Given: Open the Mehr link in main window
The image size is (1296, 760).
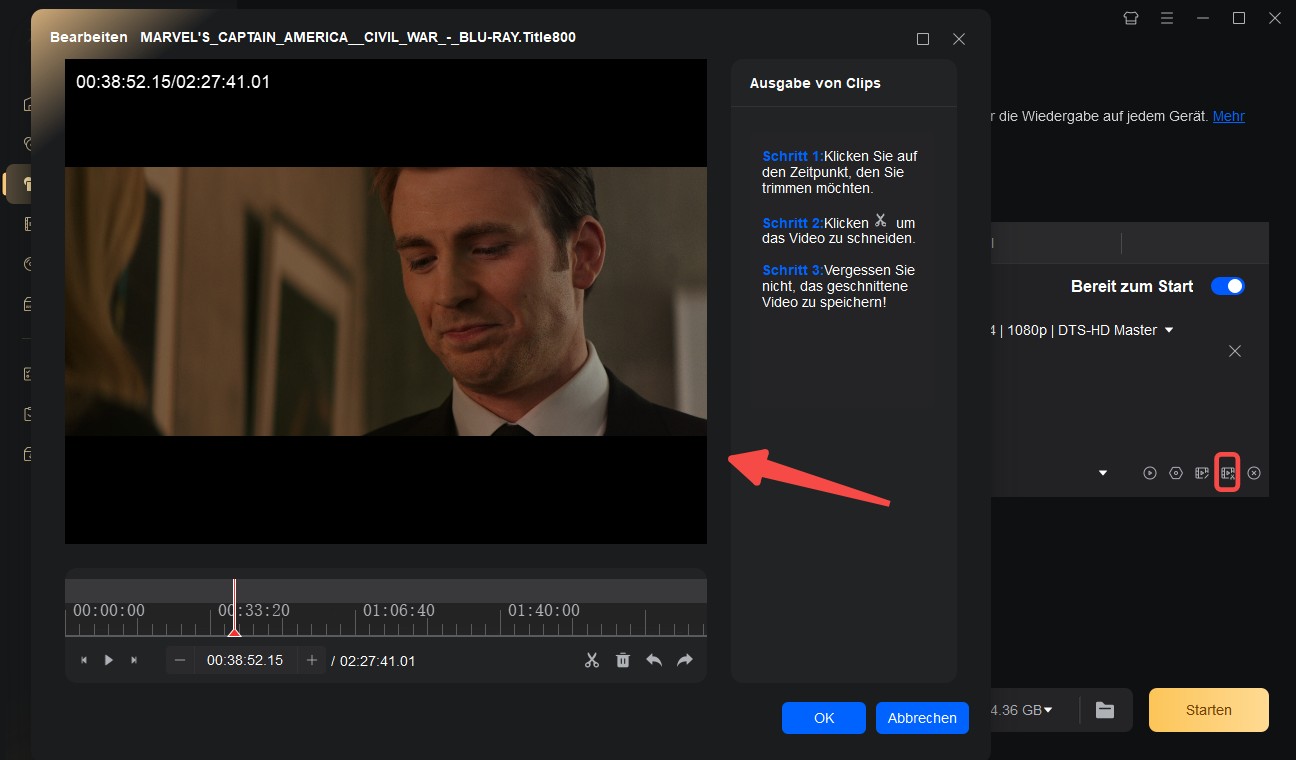Looking at the screenshot, I should pyautogui.click(x=1229, y=116).
